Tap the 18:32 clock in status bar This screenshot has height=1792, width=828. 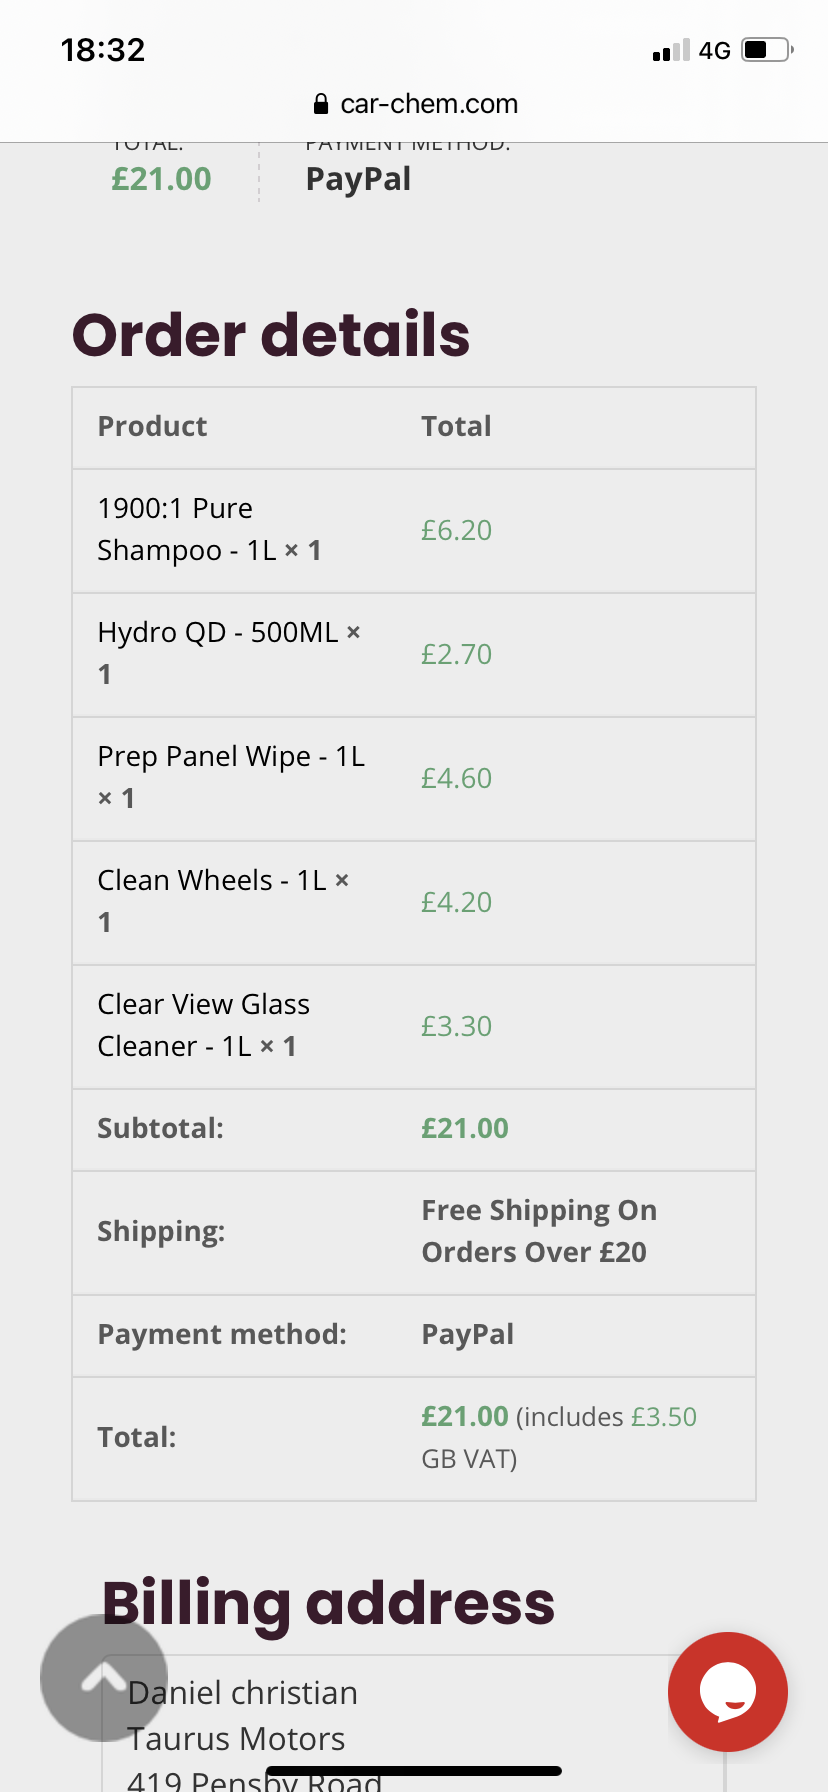tap(103, 50)
